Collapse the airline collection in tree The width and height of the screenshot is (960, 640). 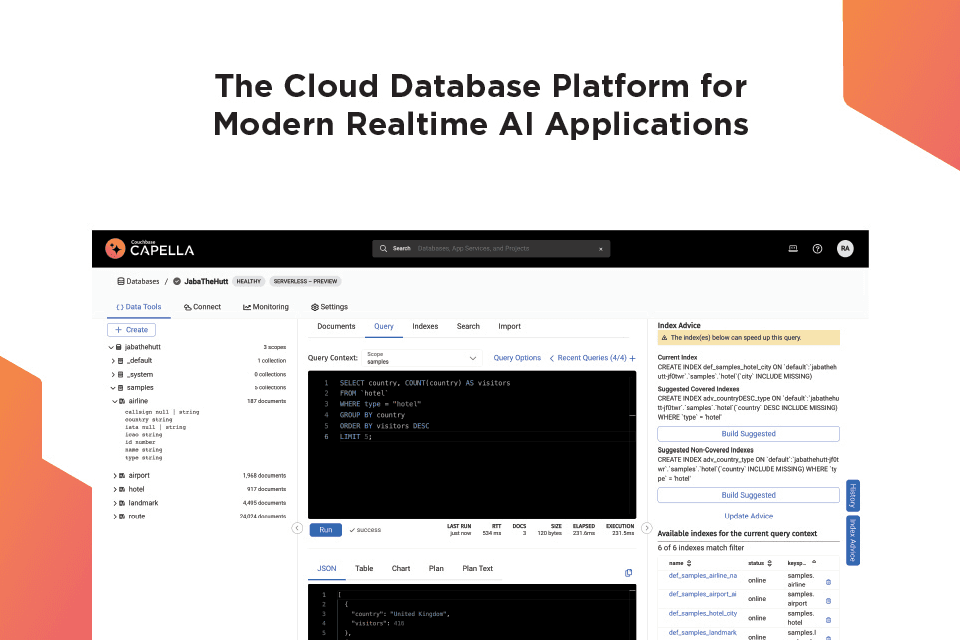tap(113, 401)
